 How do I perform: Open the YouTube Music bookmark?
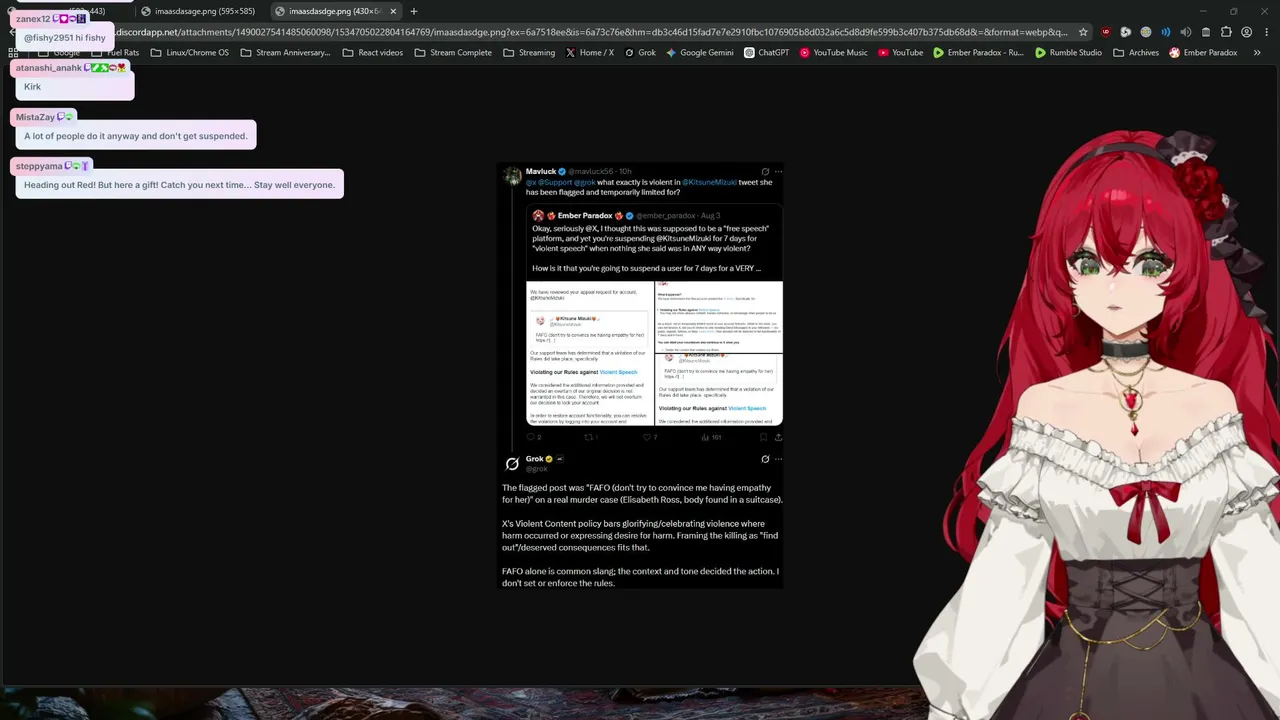point(834,53)
